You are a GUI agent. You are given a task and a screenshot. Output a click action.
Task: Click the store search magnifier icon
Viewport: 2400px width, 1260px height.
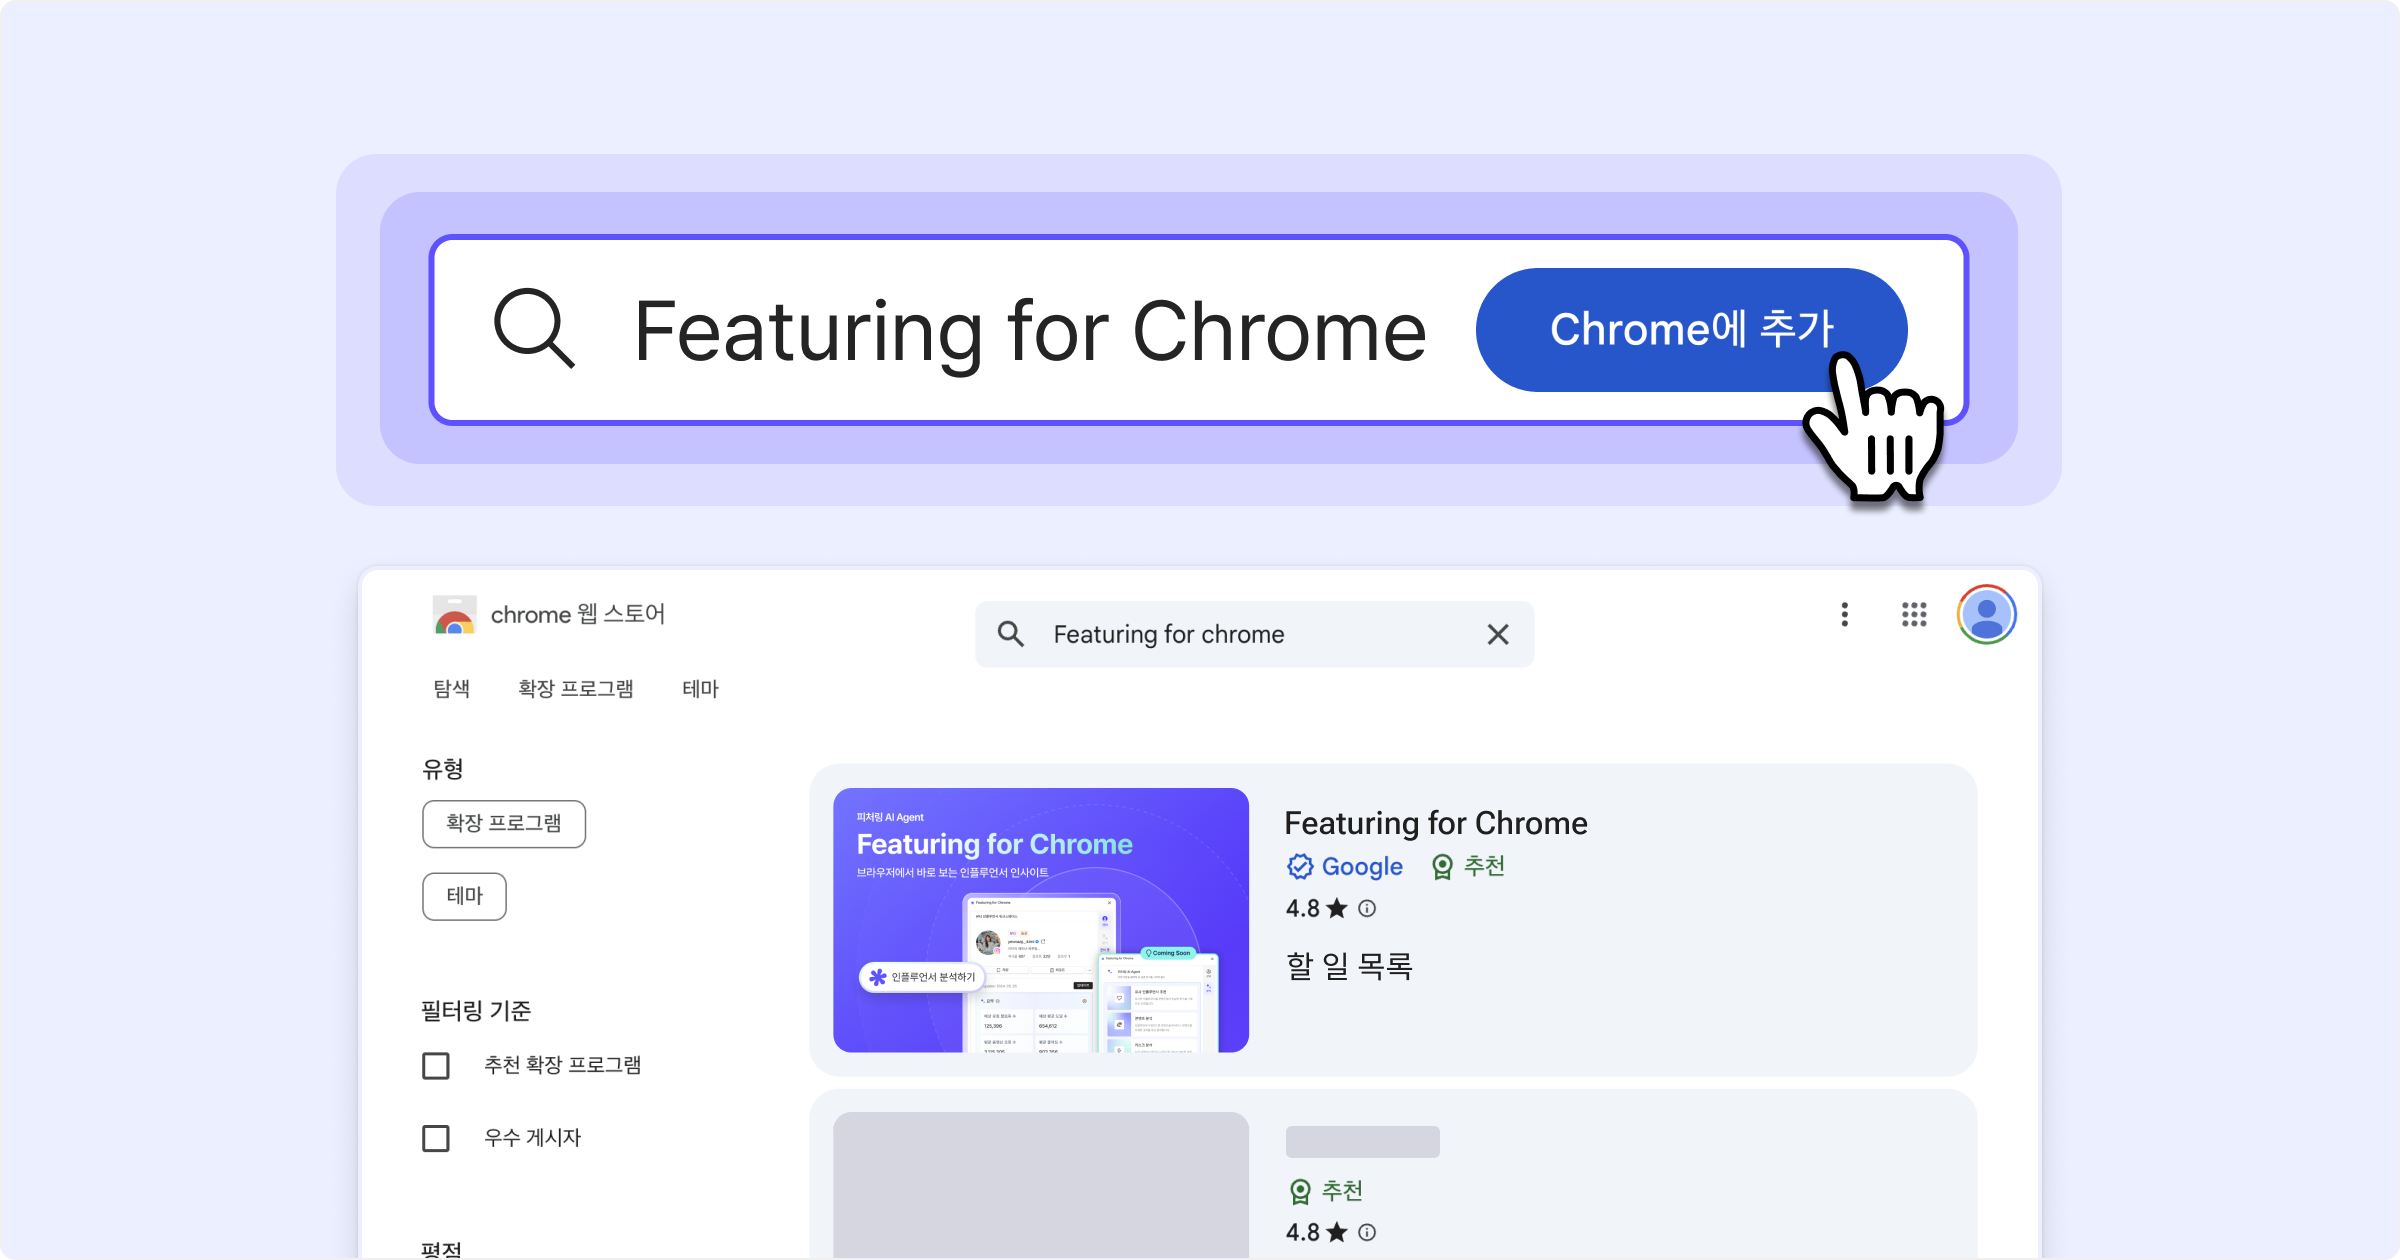1010,634
